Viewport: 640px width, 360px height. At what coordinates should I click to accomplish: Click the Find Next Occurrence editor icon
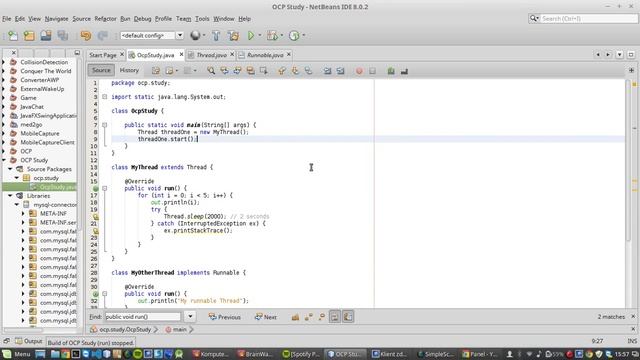point(237,71)
